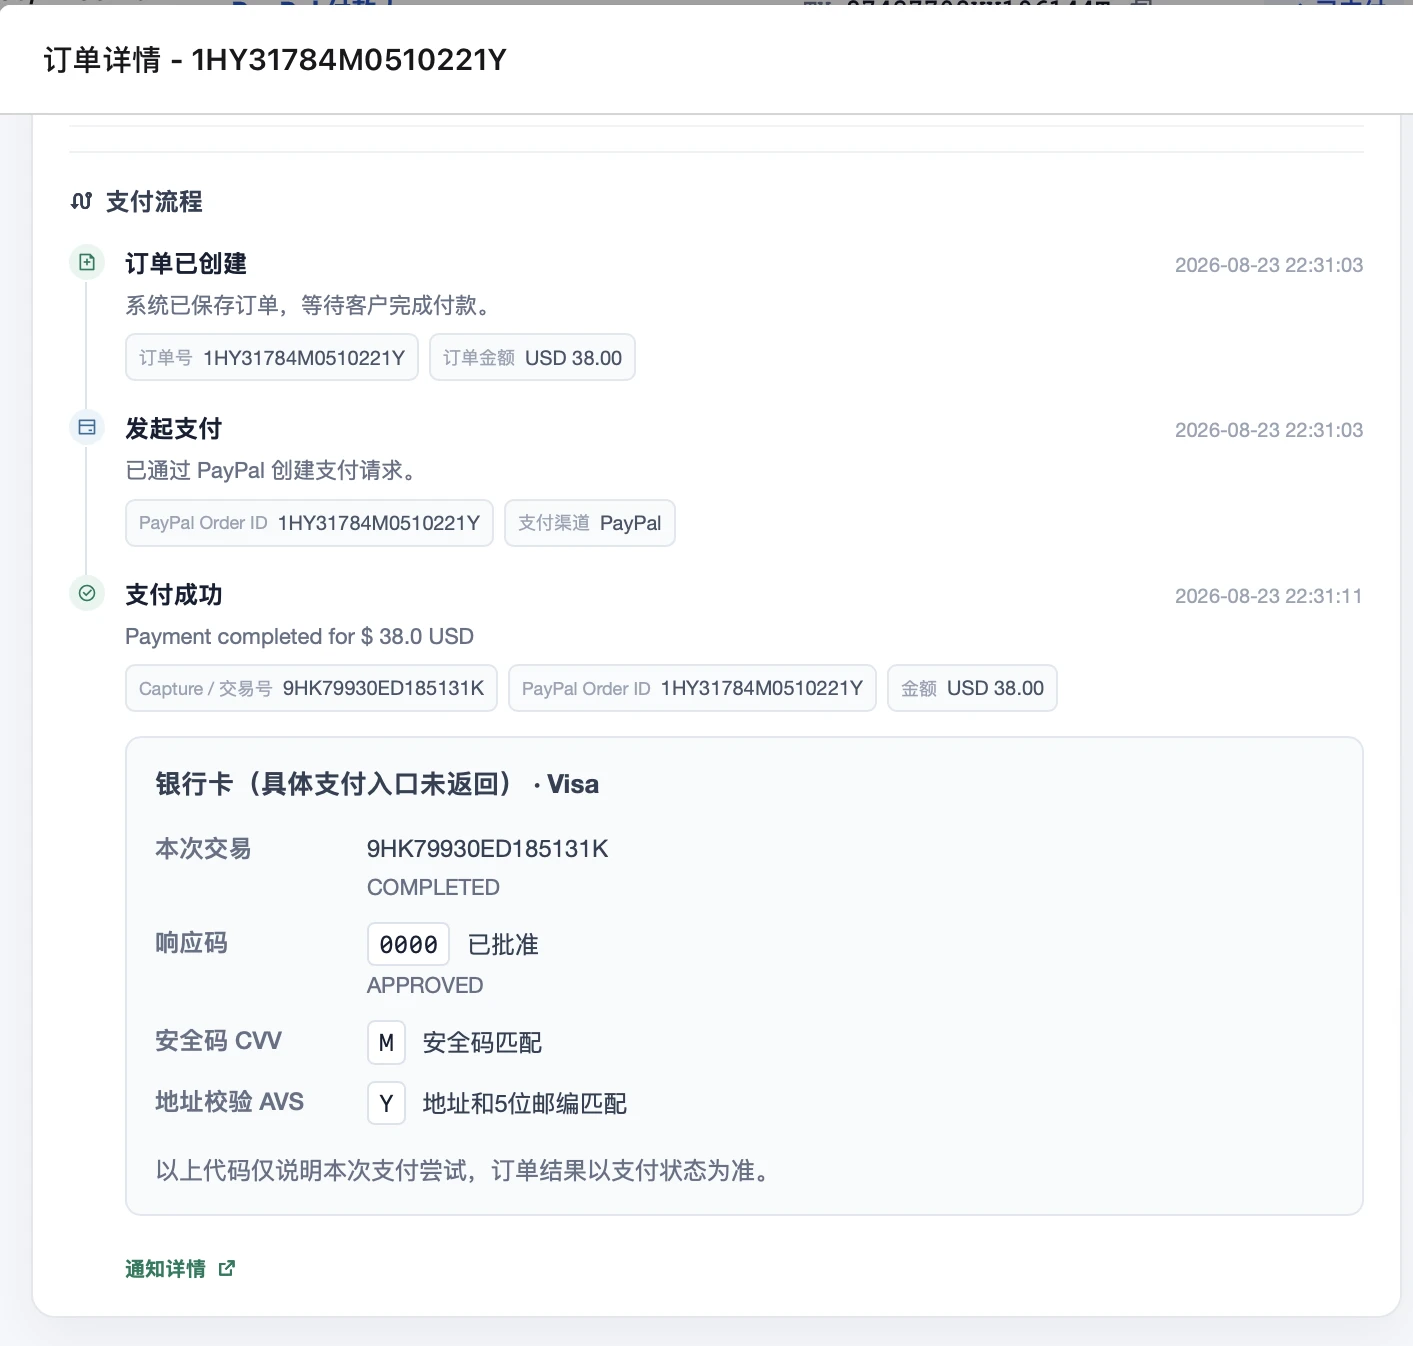Click the APPROVED status text

coord(425,985)
